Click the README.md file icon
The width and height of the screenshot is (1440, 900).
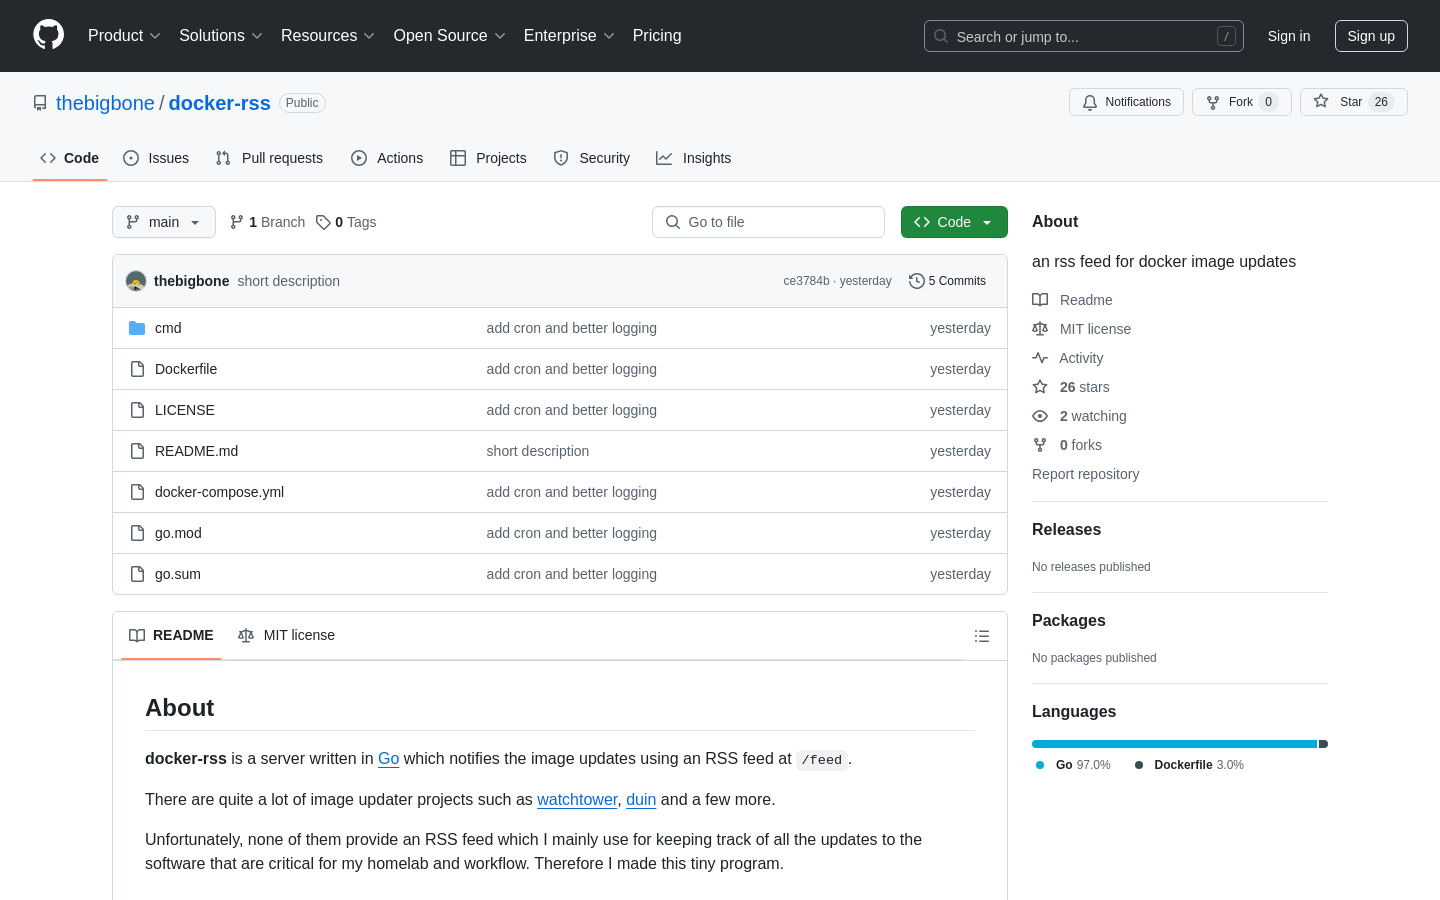click(x=137, y=451)
